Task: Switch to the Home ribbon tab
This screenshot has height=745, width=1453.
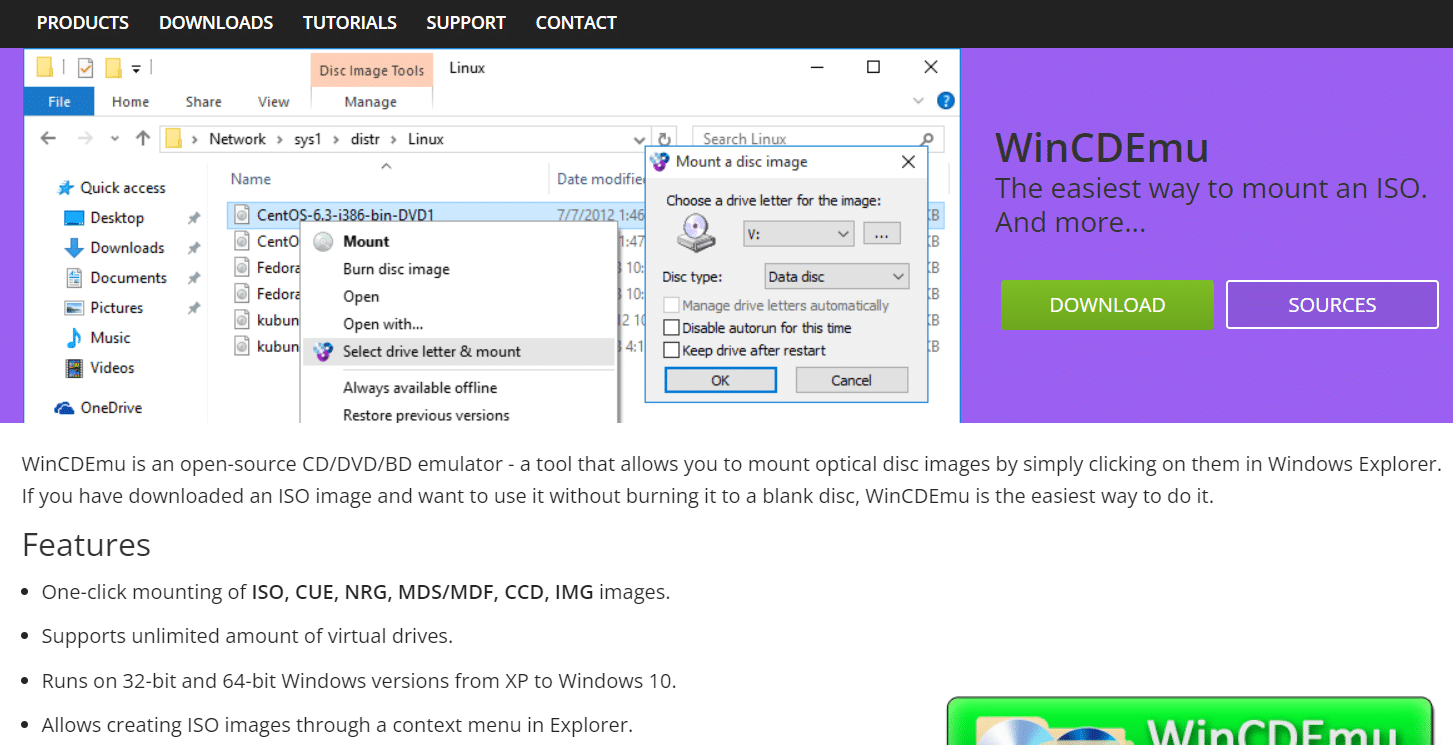Action: [130, 101]
